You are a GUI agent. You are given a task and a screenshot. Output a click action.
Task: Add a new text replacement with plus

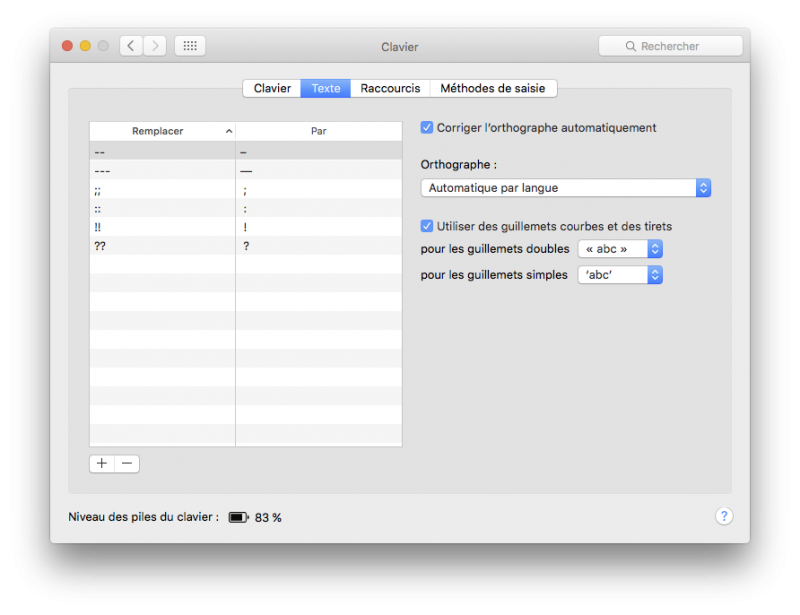[102, 463]
